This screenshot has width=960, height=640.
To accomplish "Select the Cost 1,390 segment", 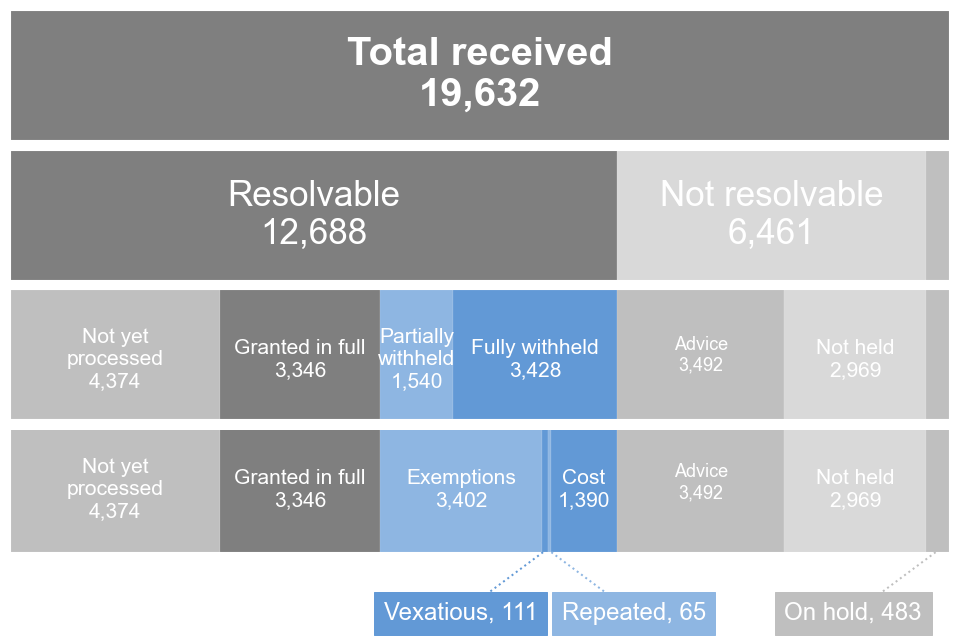I will (584, 490).
